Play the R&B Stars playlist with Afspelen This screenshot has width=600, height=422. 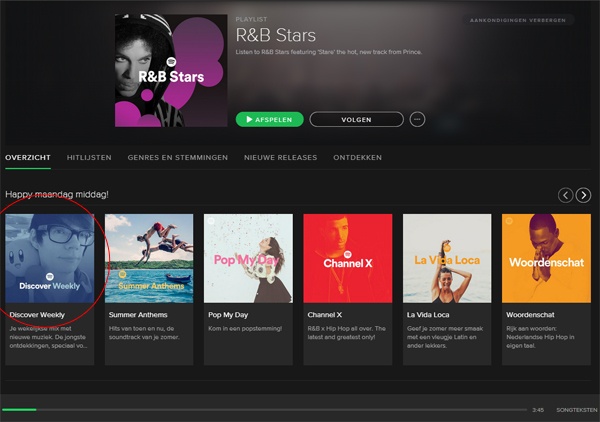pyautogui.click(x=270, y=119)
